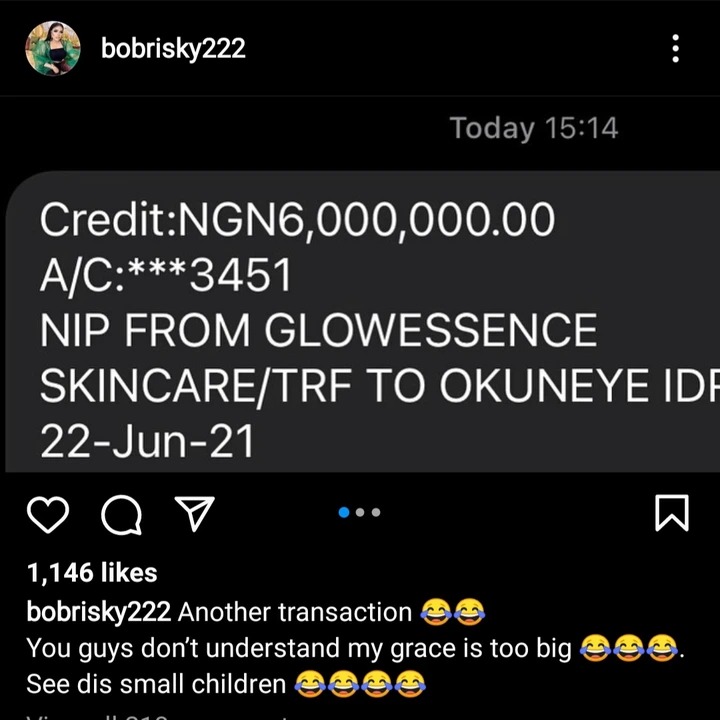The width and height of the screenshot is (720, 720).
Task: Jump to the third carousel dot
Action: [376, 512]
